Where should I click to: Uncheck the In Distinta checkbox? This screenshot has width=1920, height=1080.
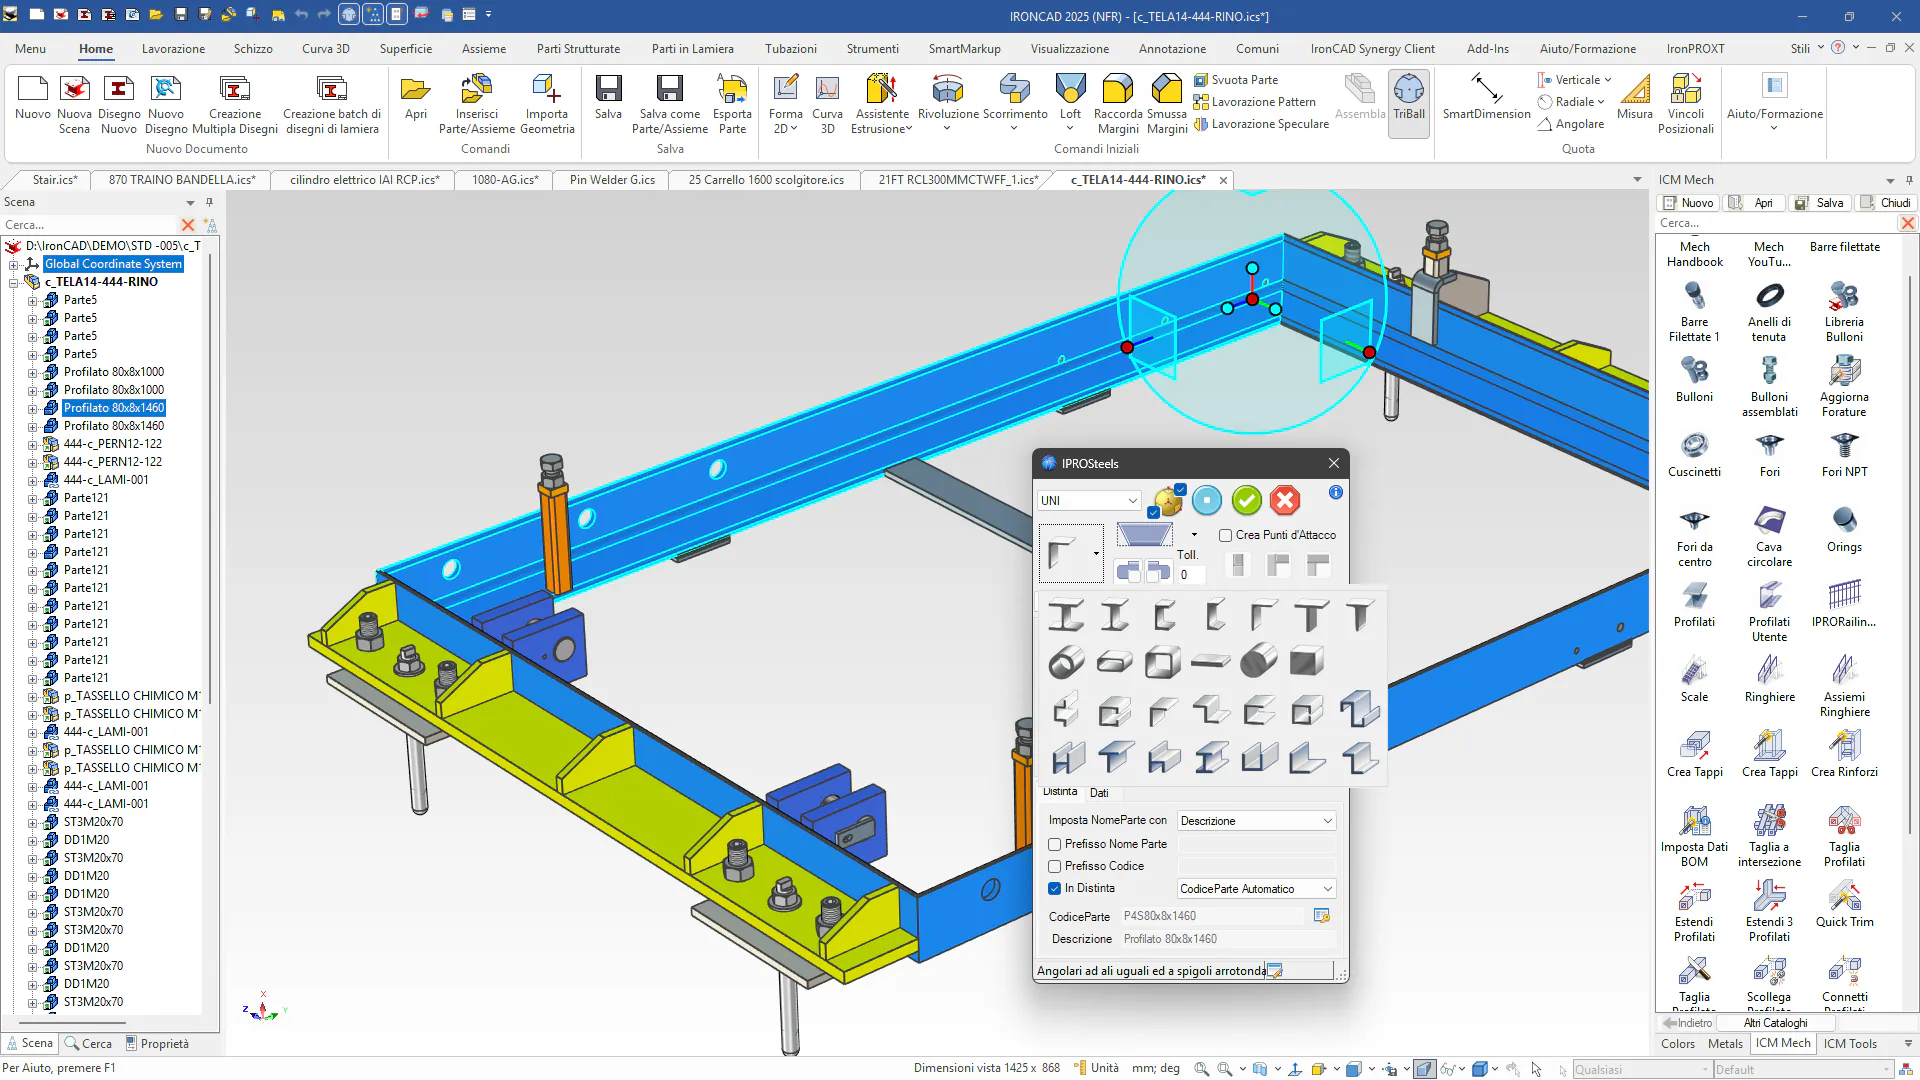1054,888
